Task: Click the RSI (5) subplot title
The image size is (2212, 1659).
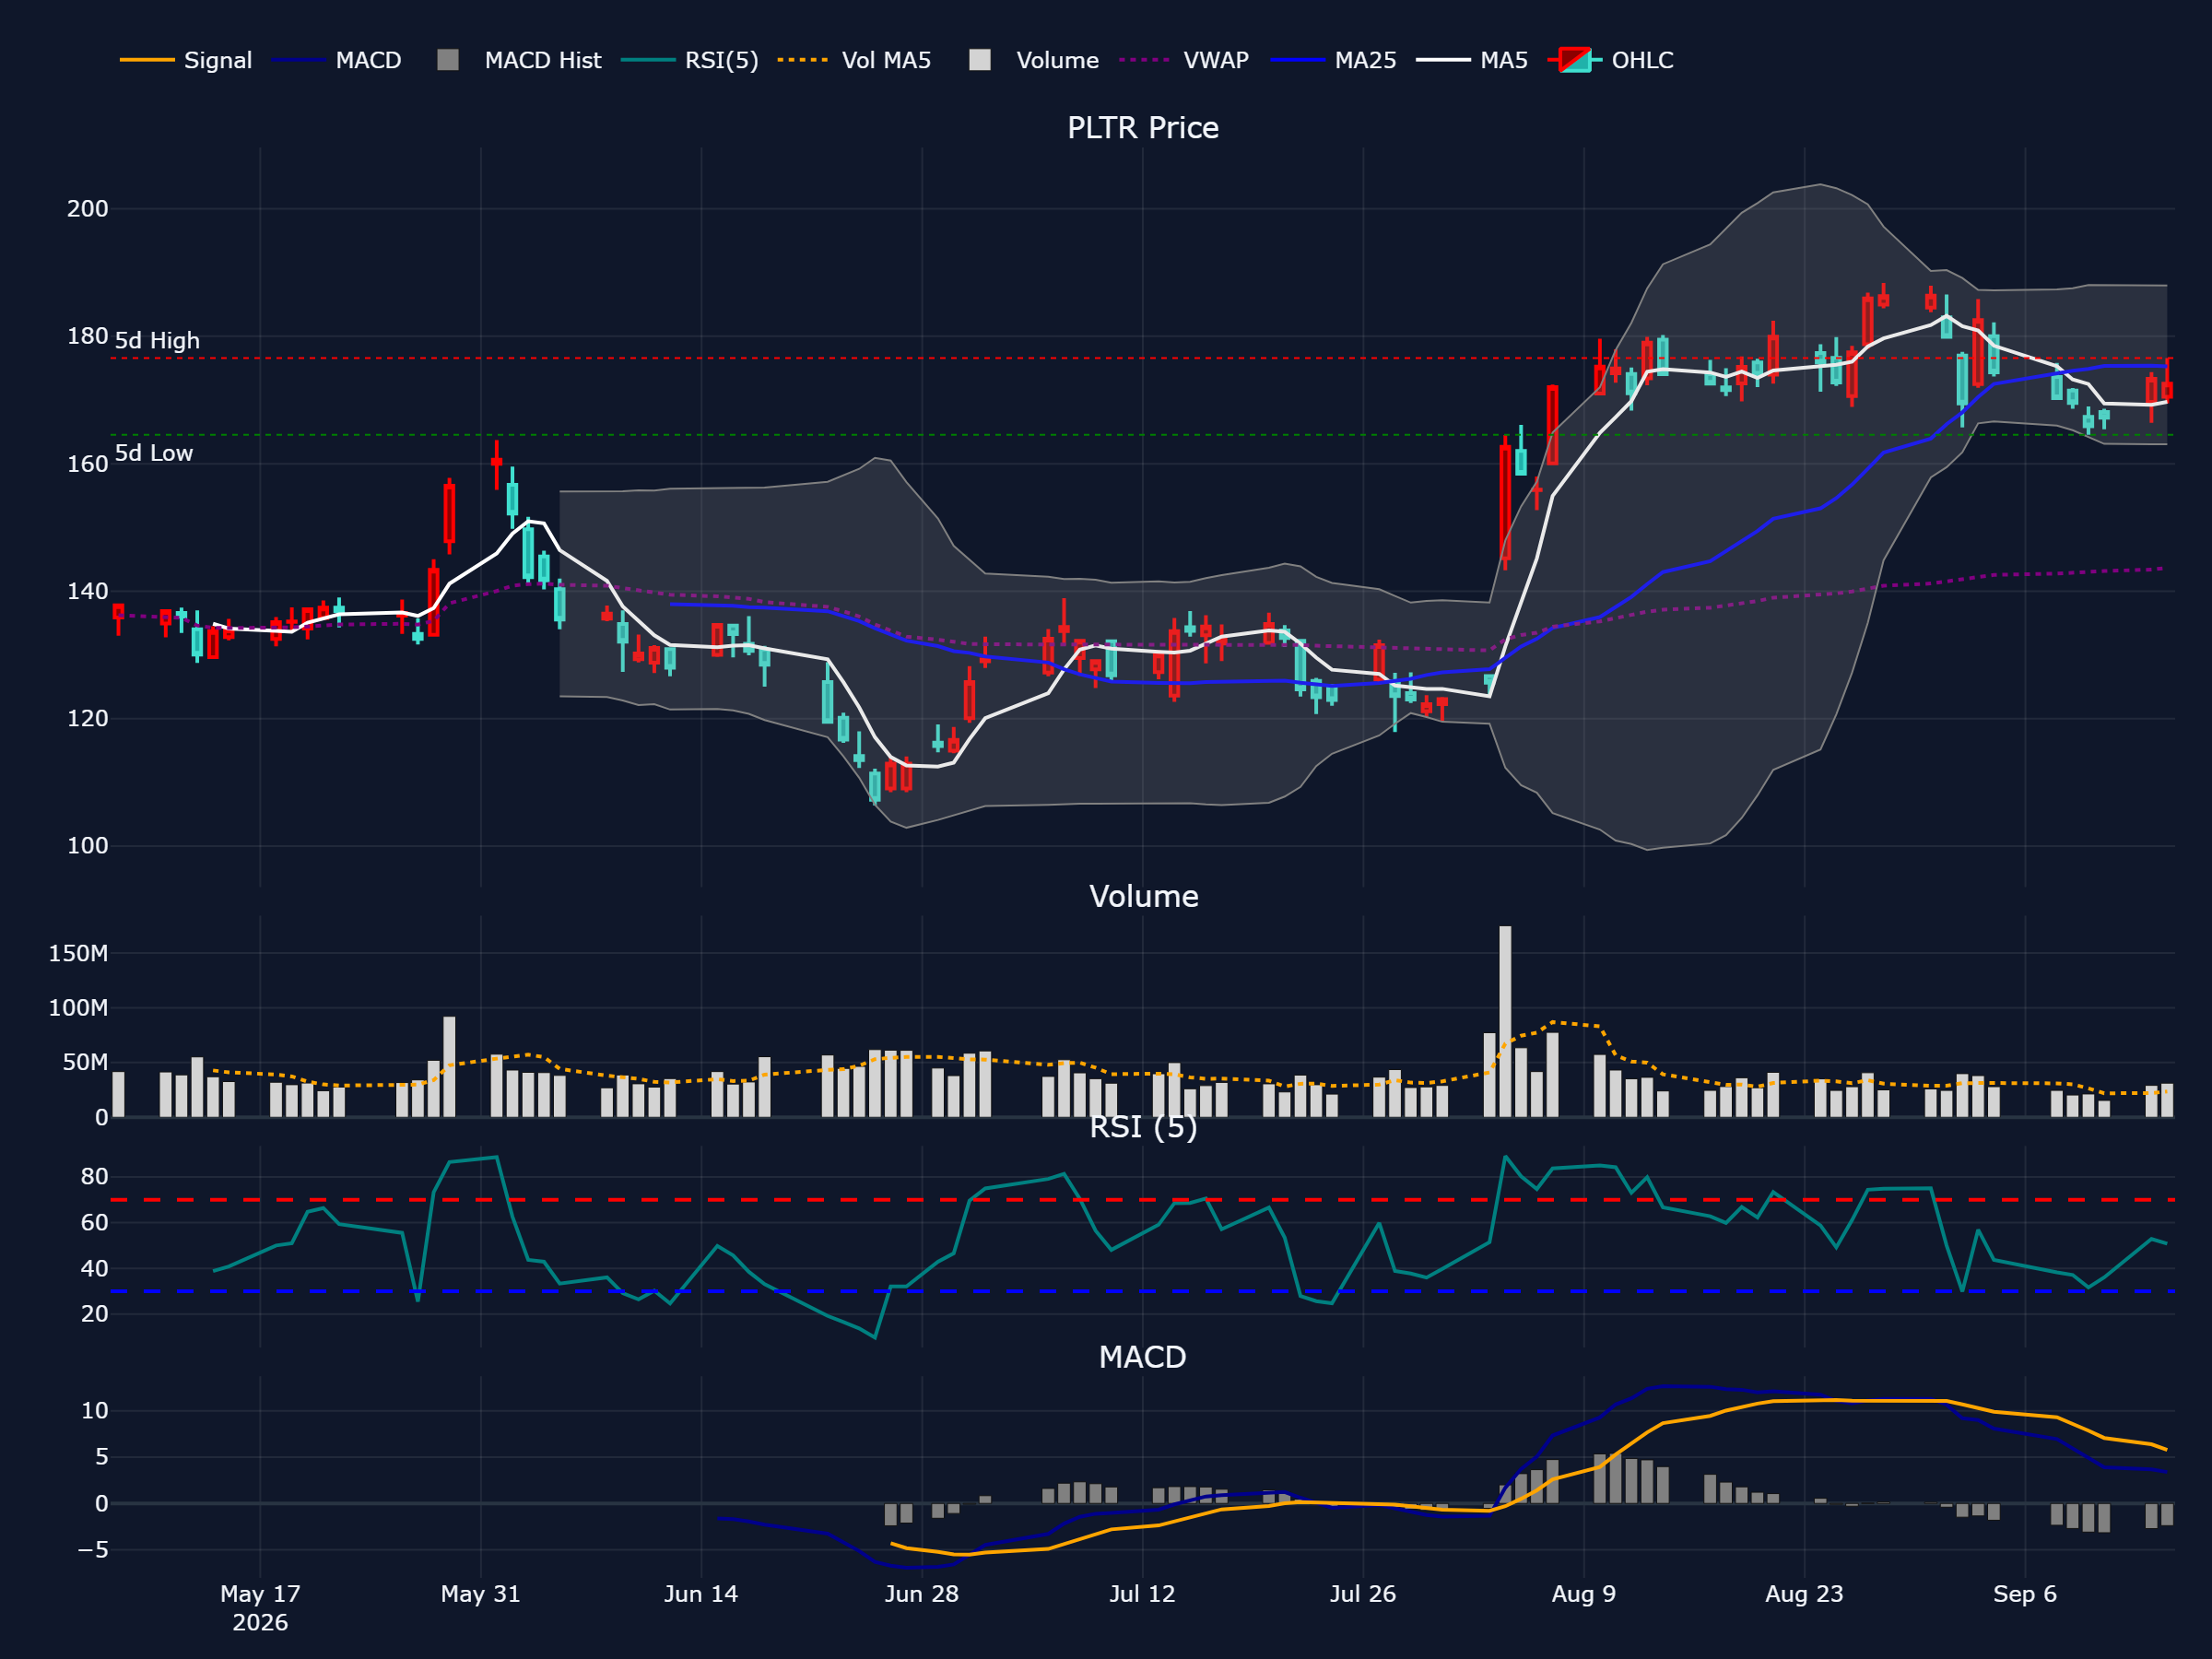Action: pos(1143,1127)
